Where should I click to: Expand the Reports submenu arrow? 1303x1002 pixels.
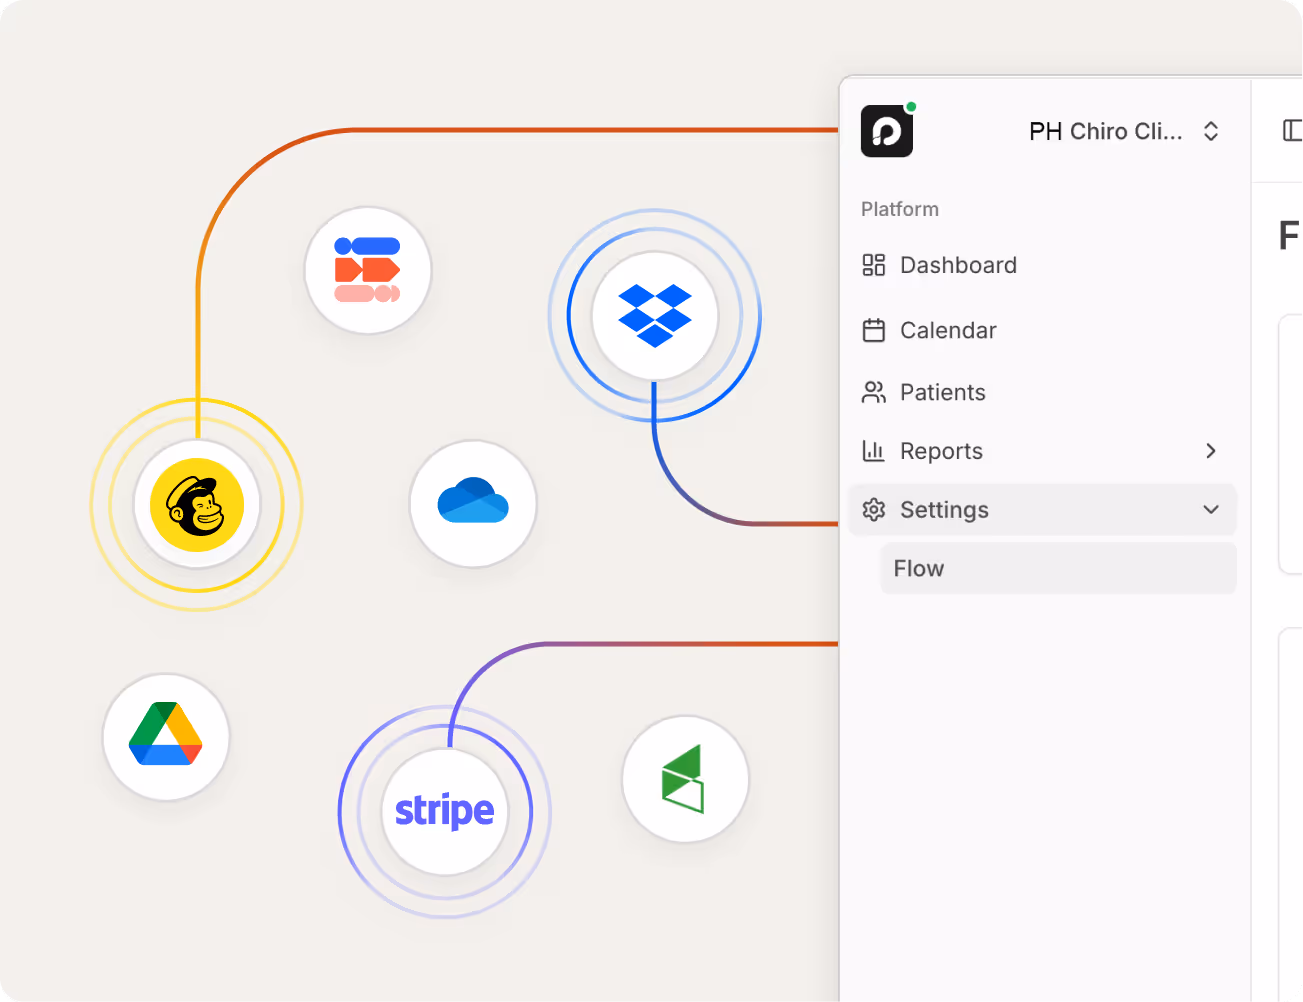[1211, 451]
